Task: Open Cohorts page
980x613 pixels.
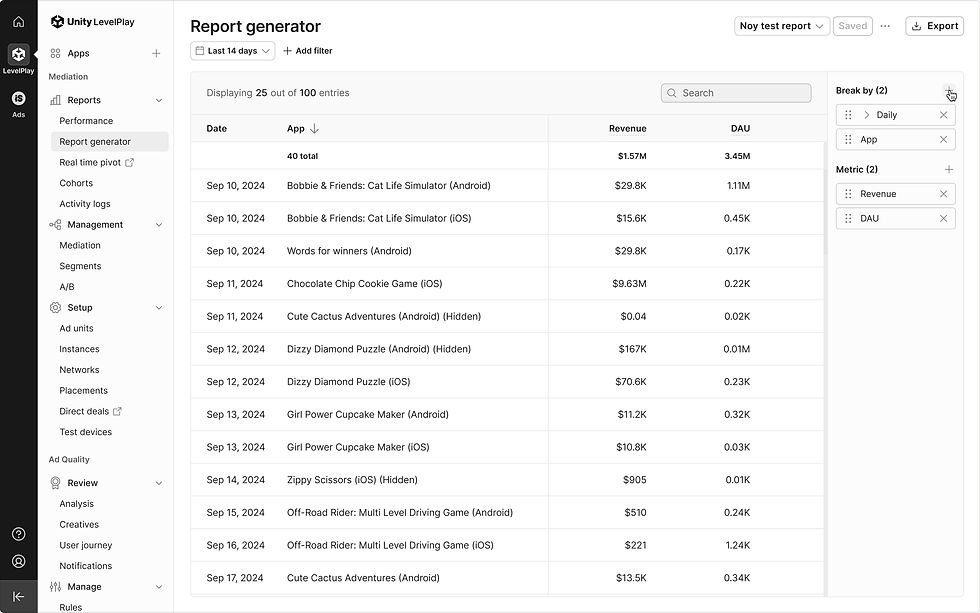Action: tap(76, 183)
